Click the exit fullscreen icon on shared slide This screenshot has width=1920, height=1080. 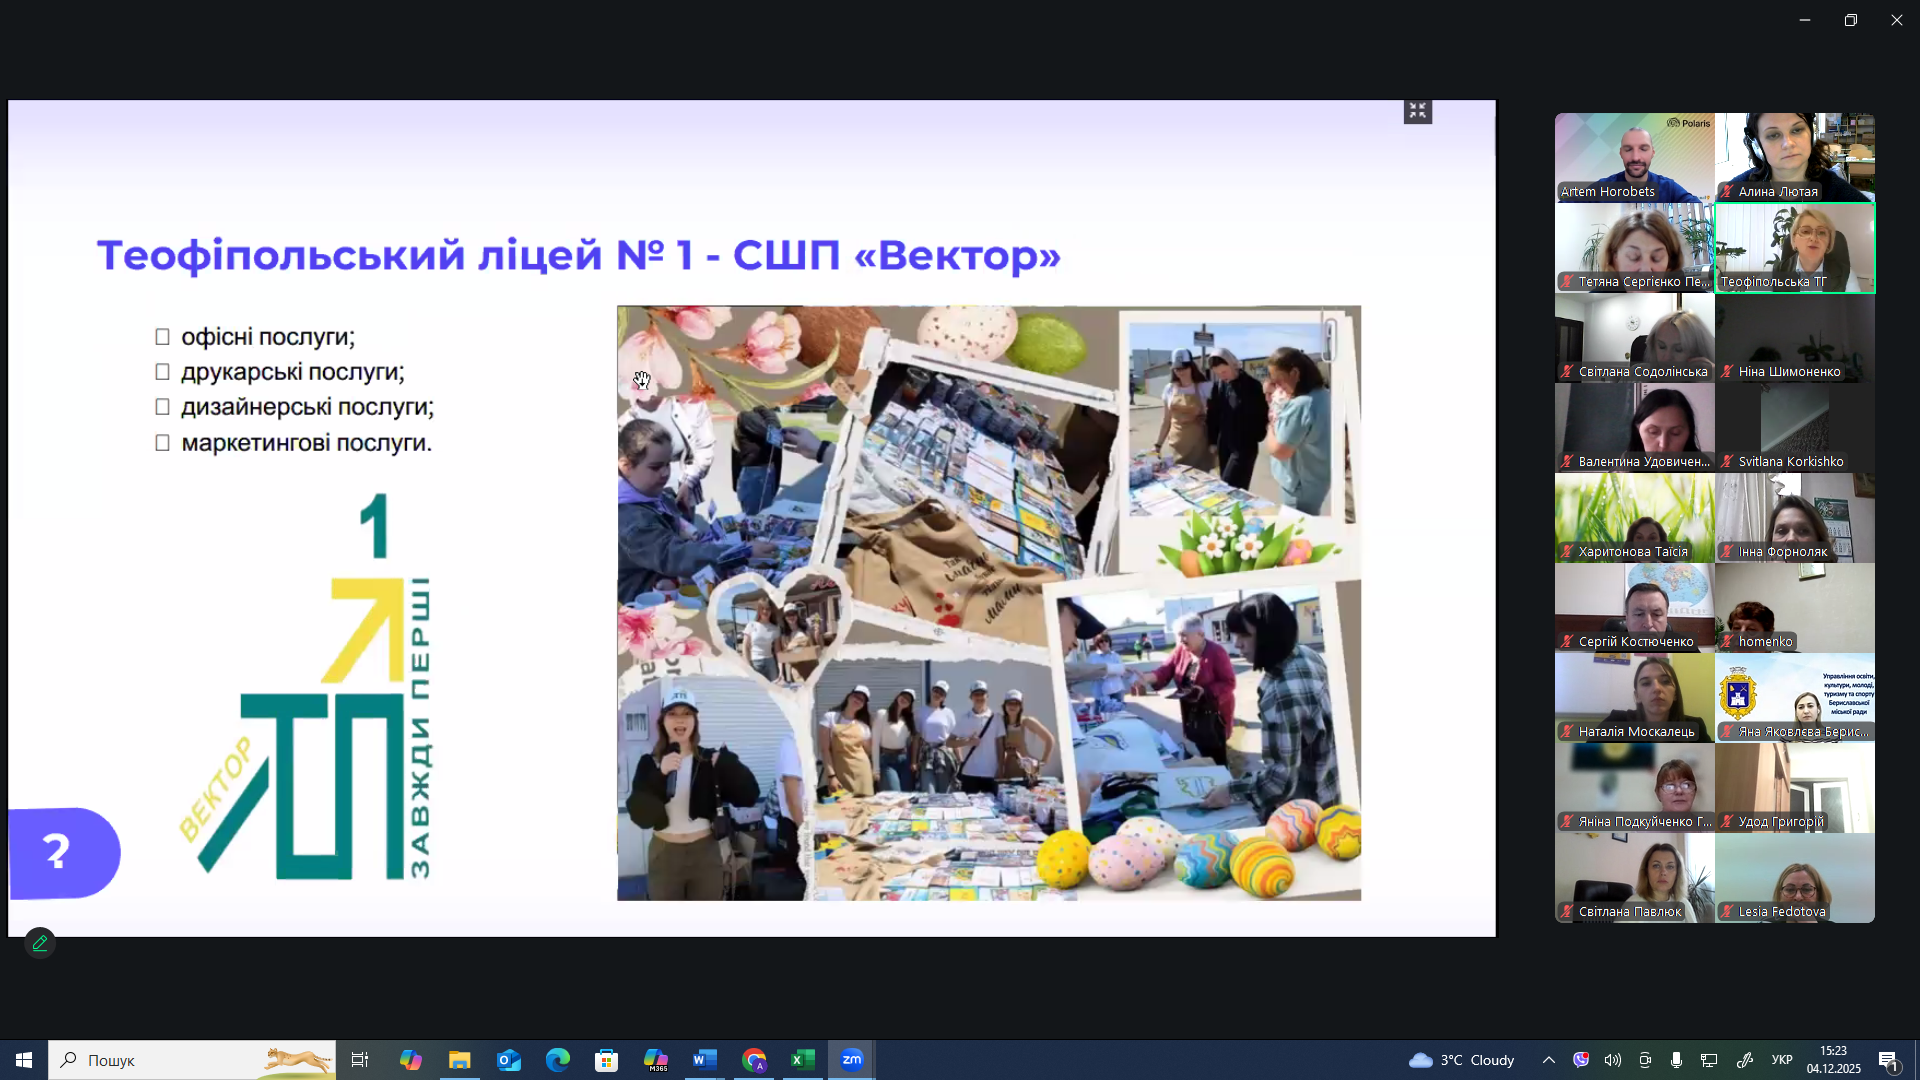(1417, 111)
